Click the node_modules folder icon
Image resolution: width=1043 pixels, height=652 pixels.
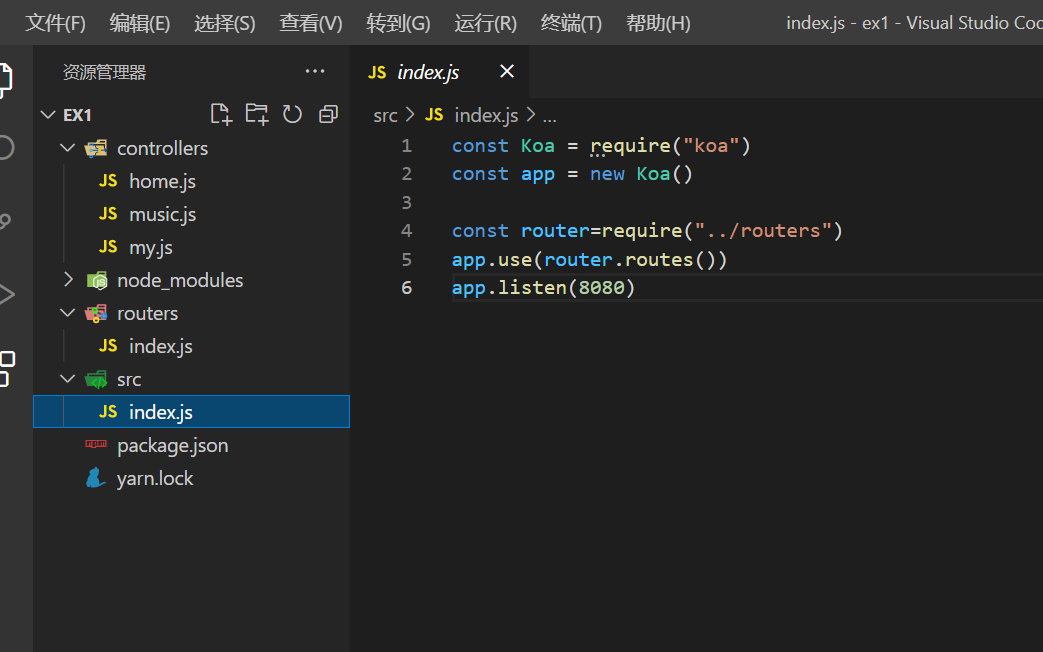97,280
